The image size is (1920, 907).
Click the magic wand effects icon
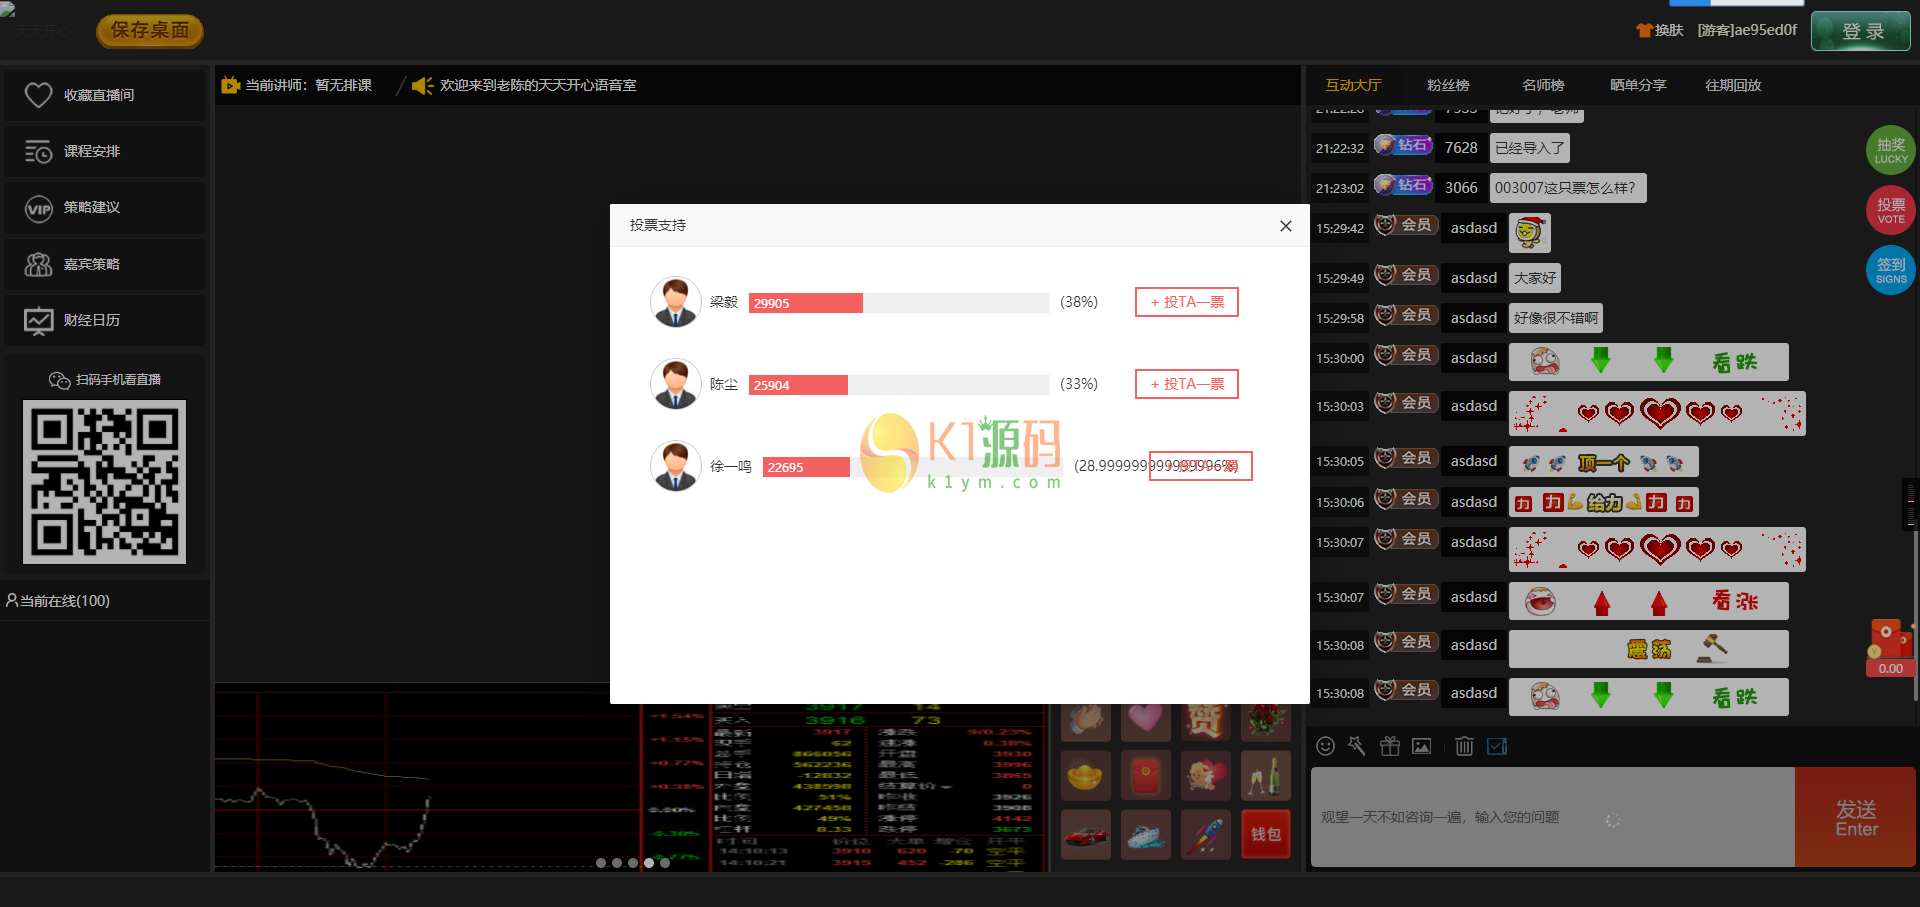click(x=1357, y=746)
